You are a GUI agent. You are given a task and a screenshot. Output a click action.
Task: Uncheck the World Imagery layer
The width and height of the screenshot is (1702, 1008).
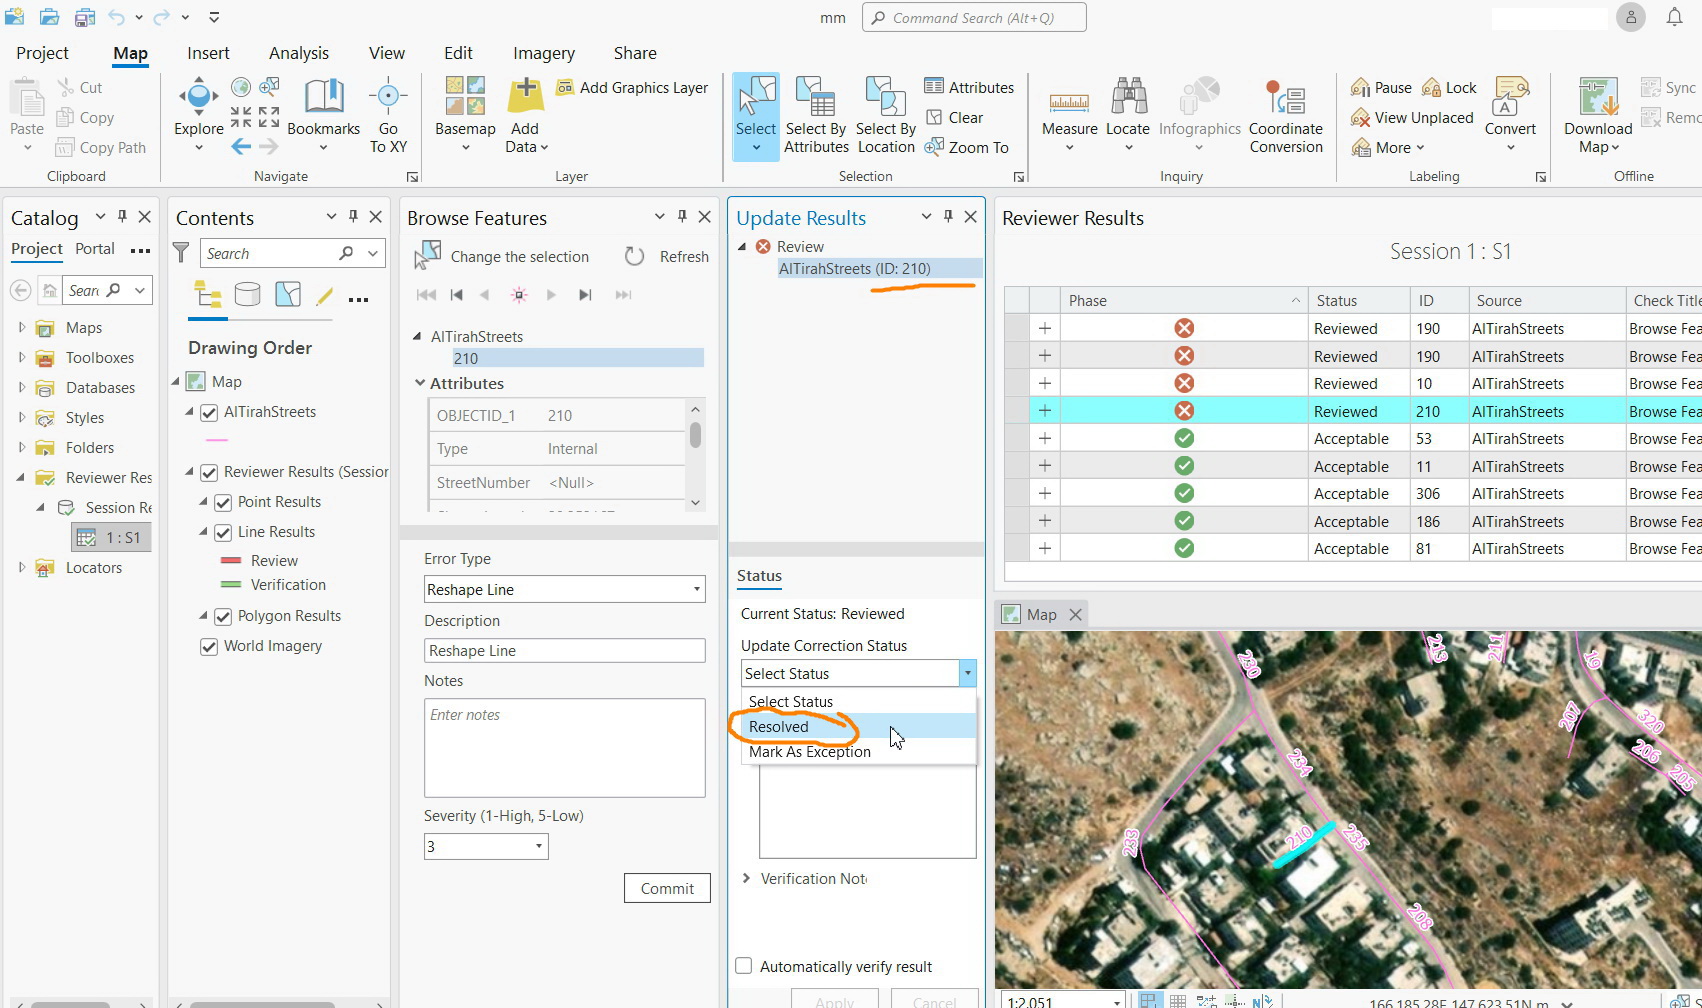208,646
